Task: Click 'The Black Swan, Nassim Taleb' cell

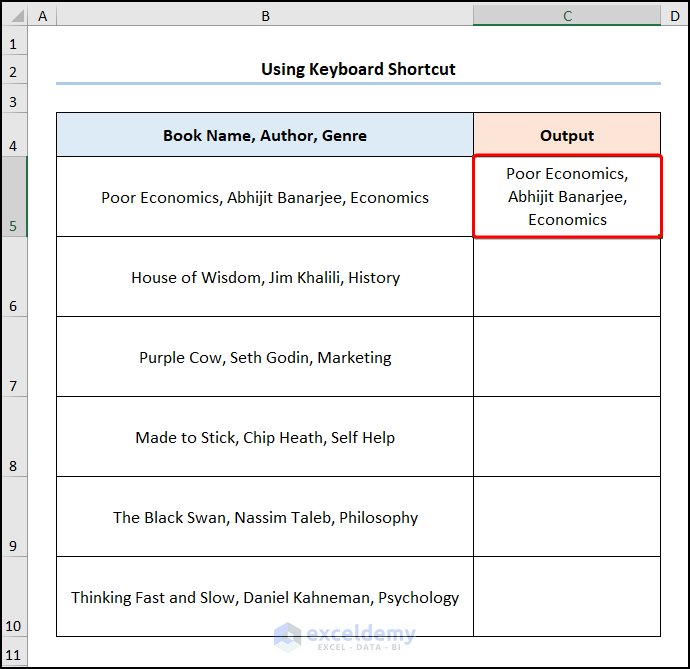Action: tap(265, 517)
